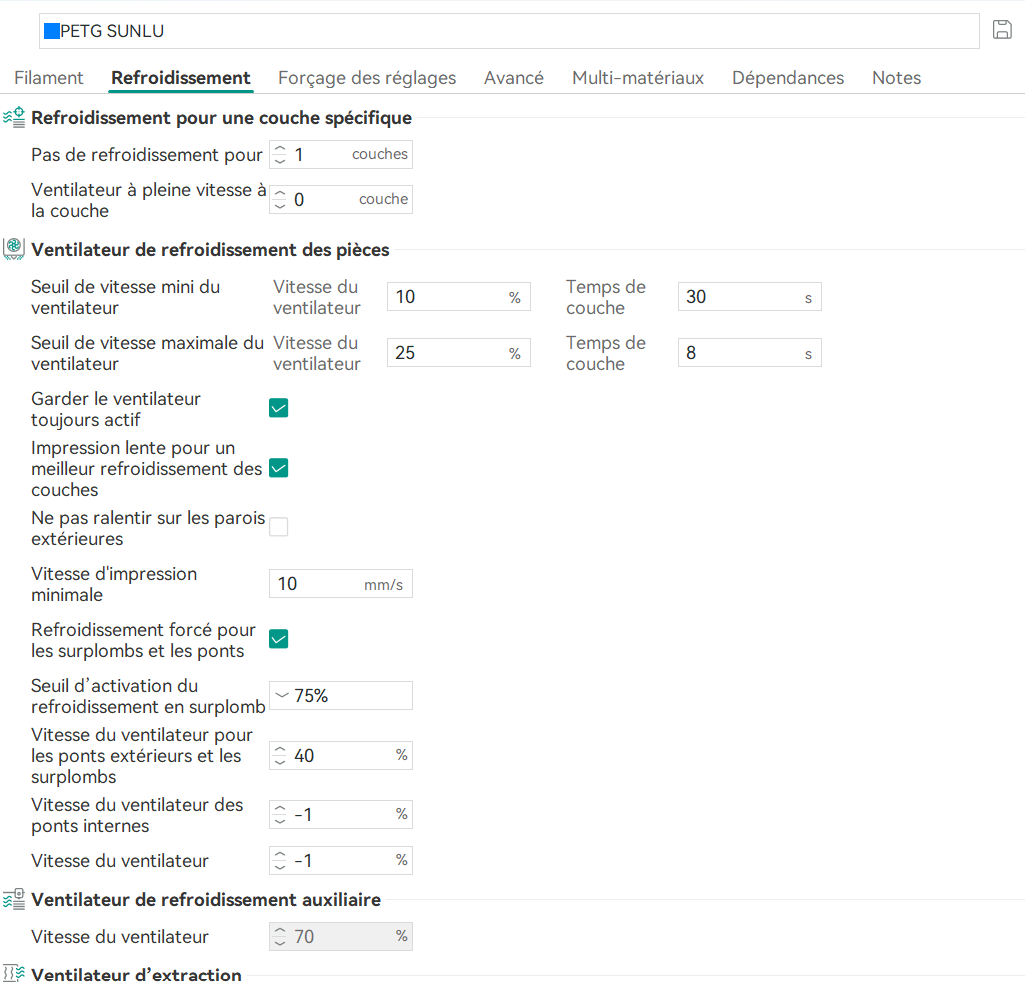The width and height of the screenshot is (1025, 982).
Task: Click the PETG SUNLU preset name field
Action: click(500, 31)
